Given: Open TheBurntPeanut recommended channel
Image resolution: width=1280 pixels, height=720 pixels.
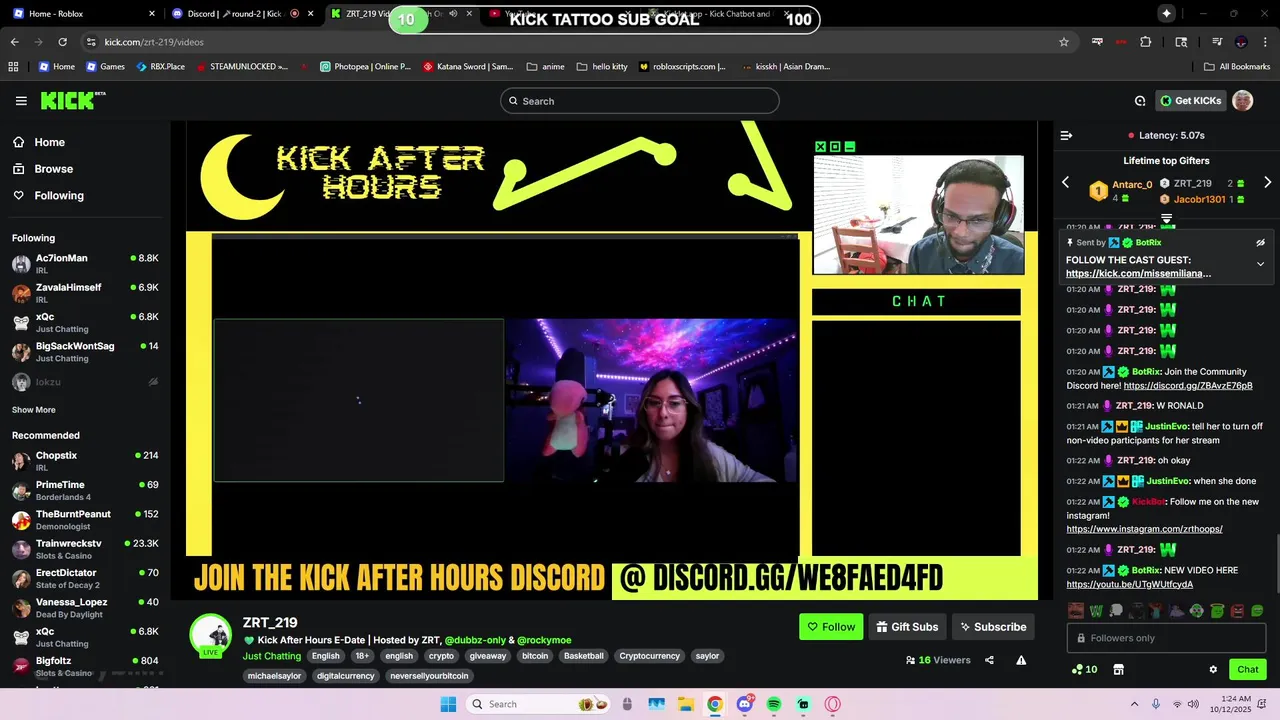Looking at the screenshot, I should coord(85,520).
